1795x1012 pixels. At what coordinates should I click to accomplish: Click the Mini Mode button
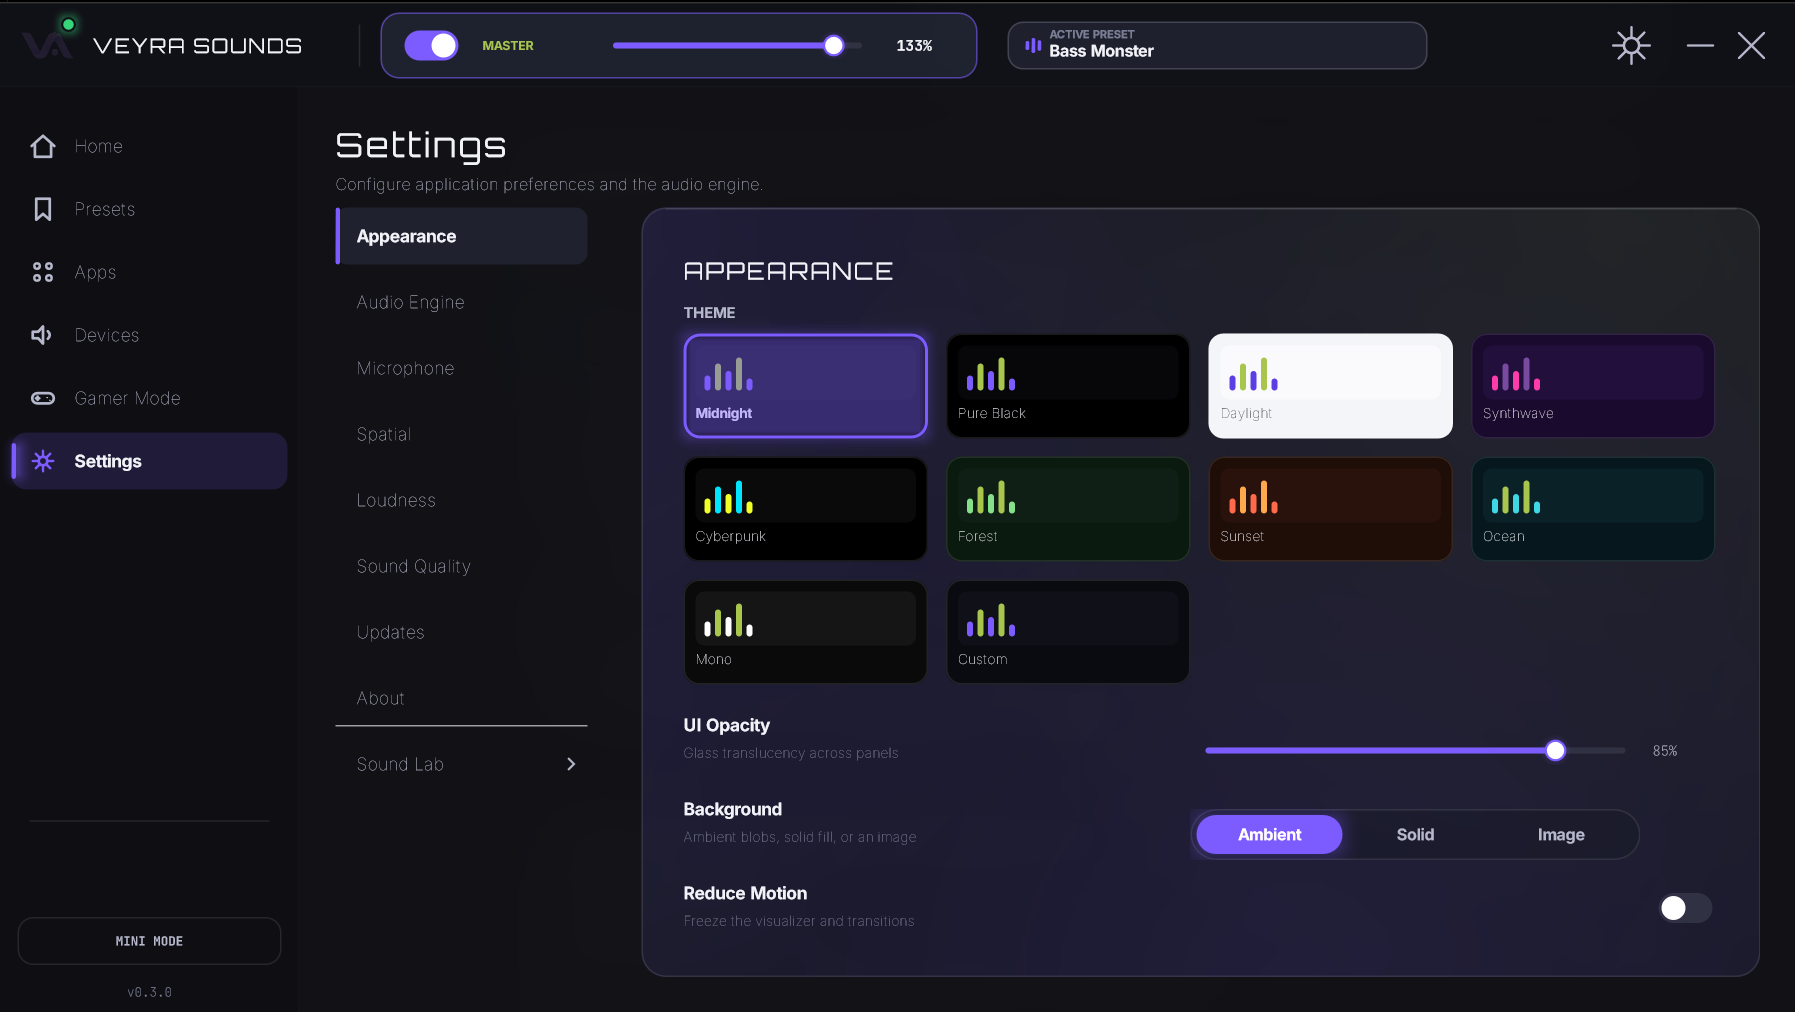click(149, 941)
